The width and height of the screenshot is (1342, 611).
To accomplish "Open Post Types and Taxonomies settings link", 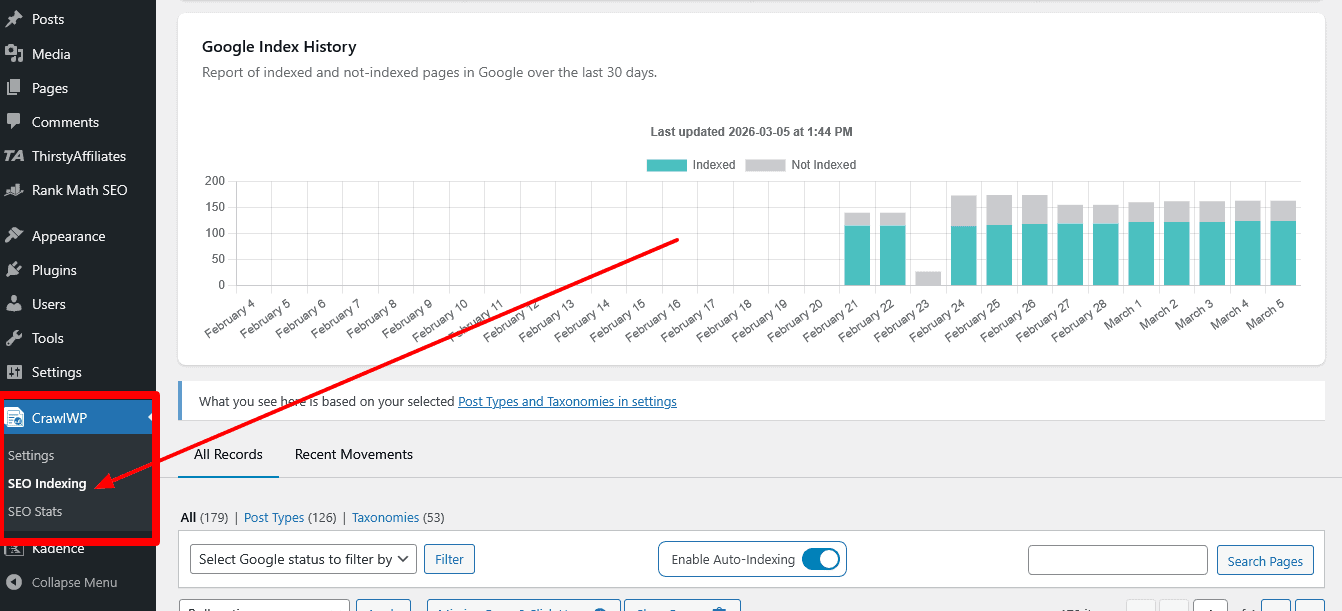I will pyautogui.click(x=567, y=401).
